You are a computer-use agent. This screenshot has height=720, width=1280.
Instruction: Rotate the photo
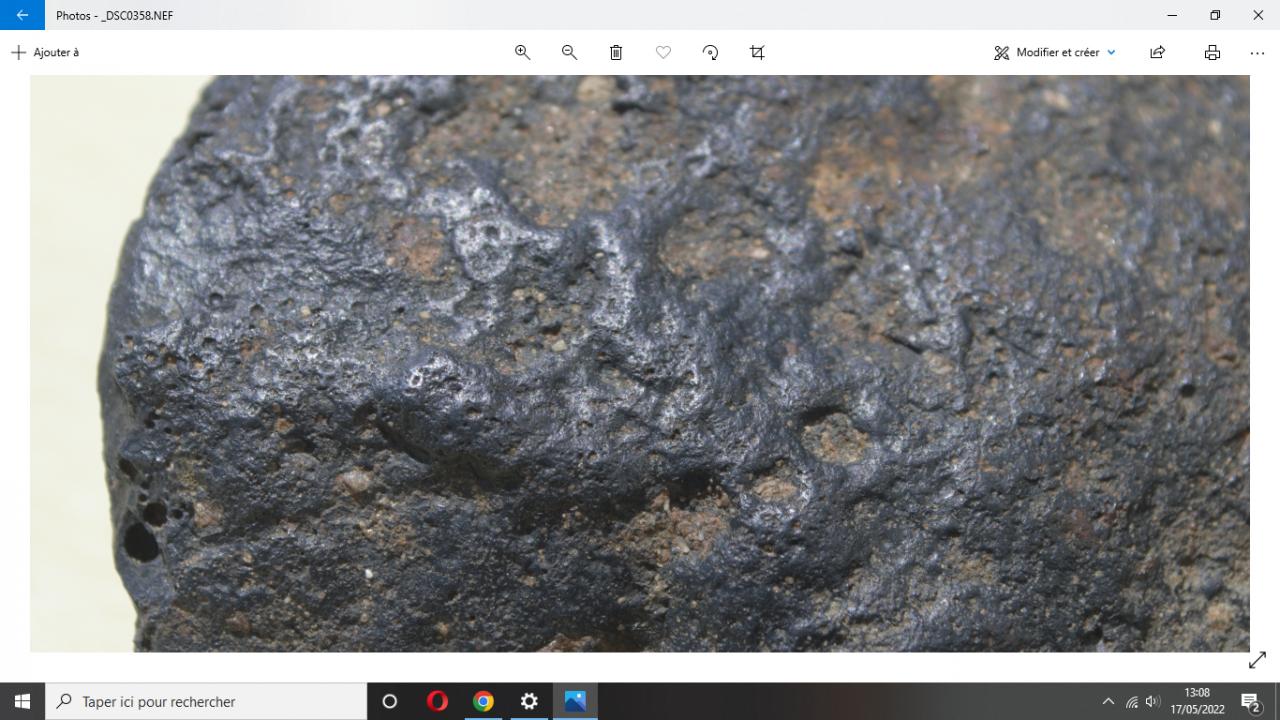pos(710,52)
